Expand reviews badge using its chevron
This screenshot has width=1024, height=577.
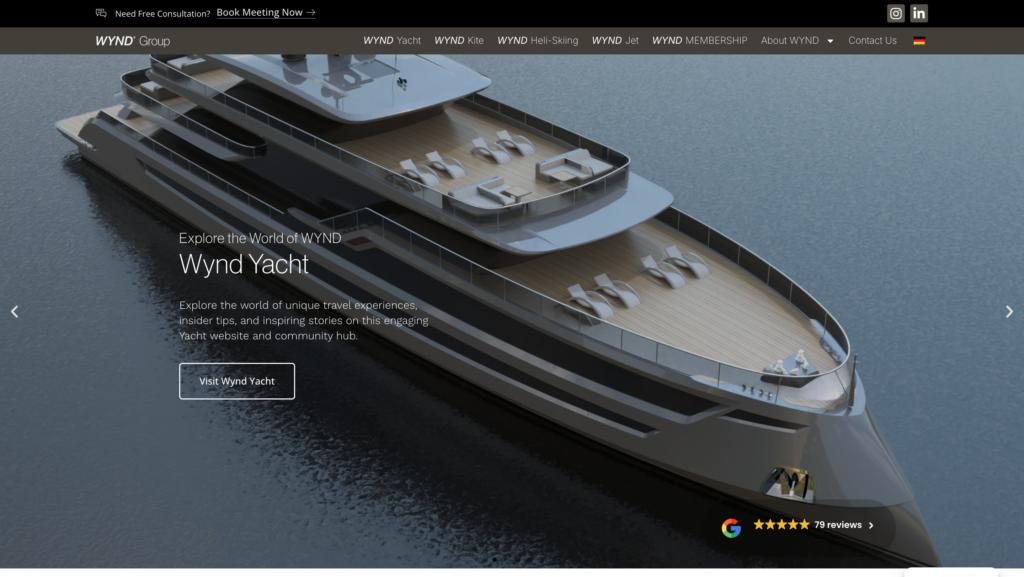[x=871, y=525]
